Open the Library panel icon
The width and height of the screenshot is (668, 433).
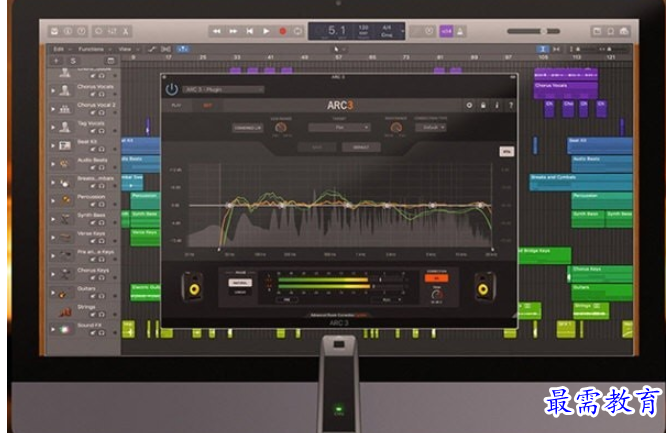tap(55, 31)
